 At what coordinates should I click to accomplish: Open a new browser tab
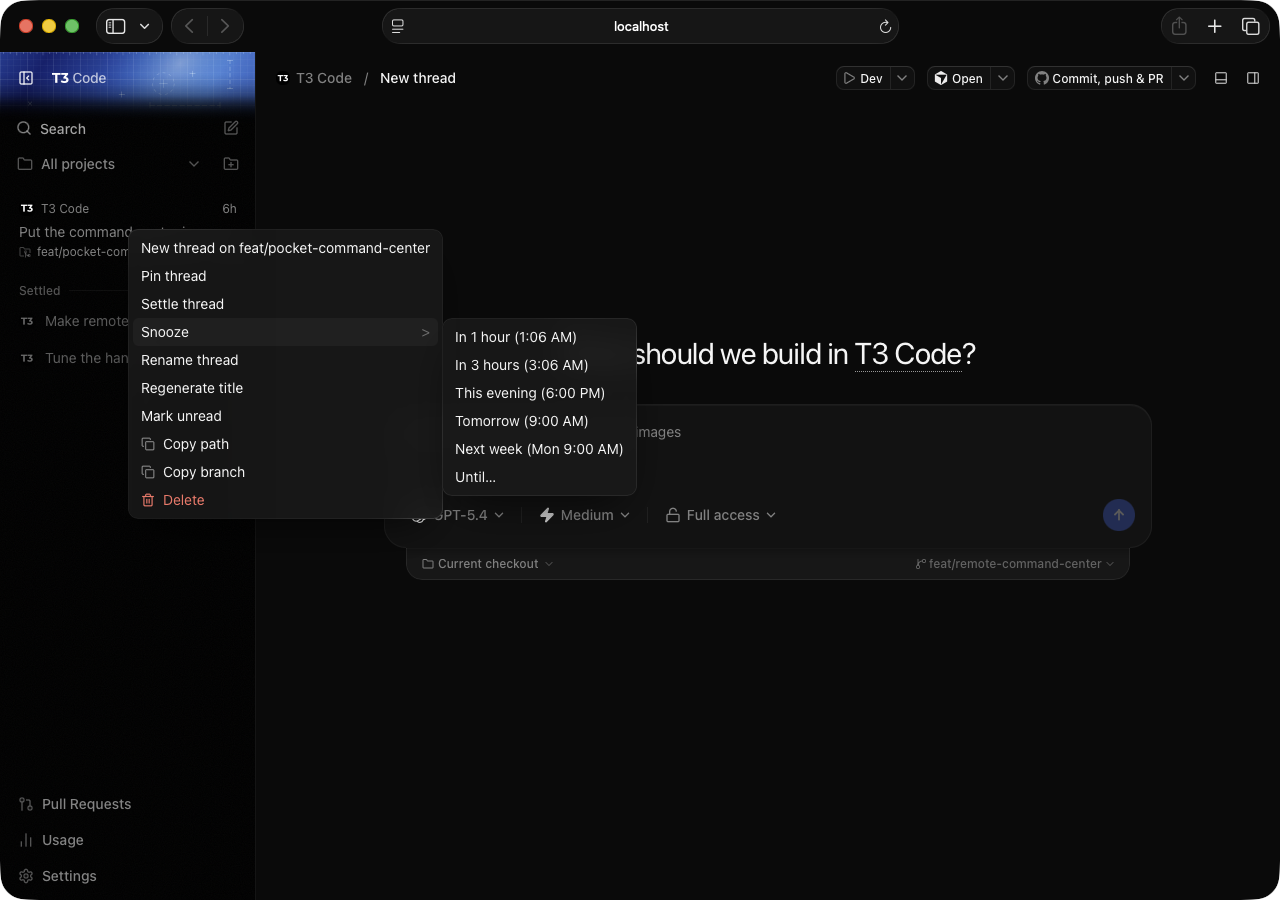click(1215, 27)
